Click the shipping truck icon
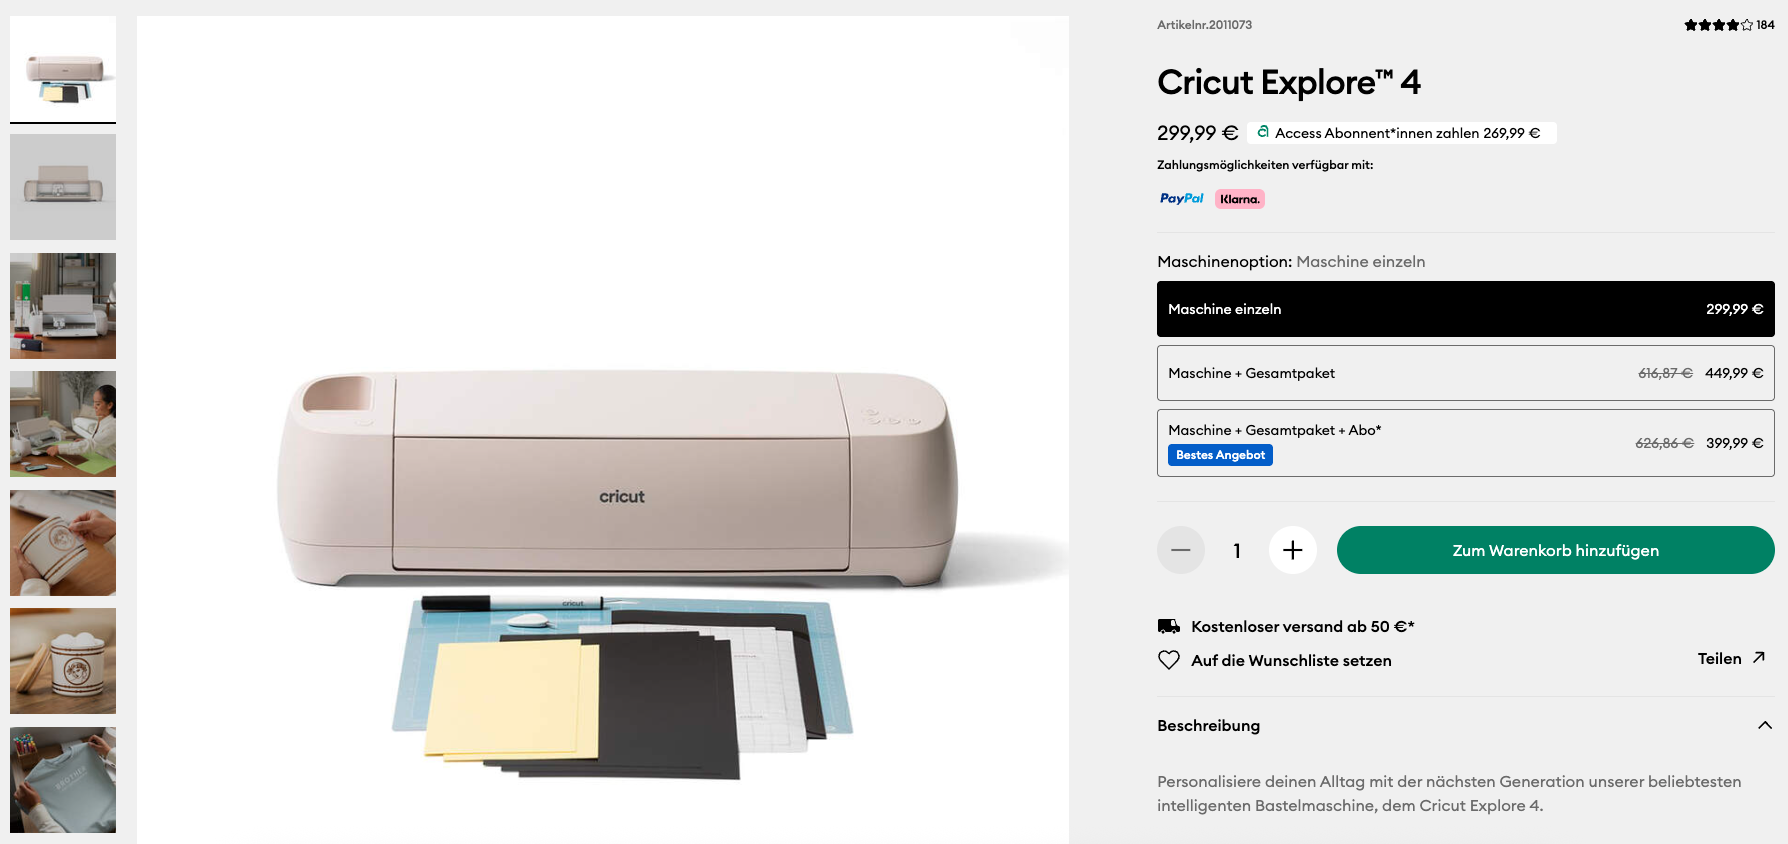This screenshot has width=1788, height=844. point(1167,625)
